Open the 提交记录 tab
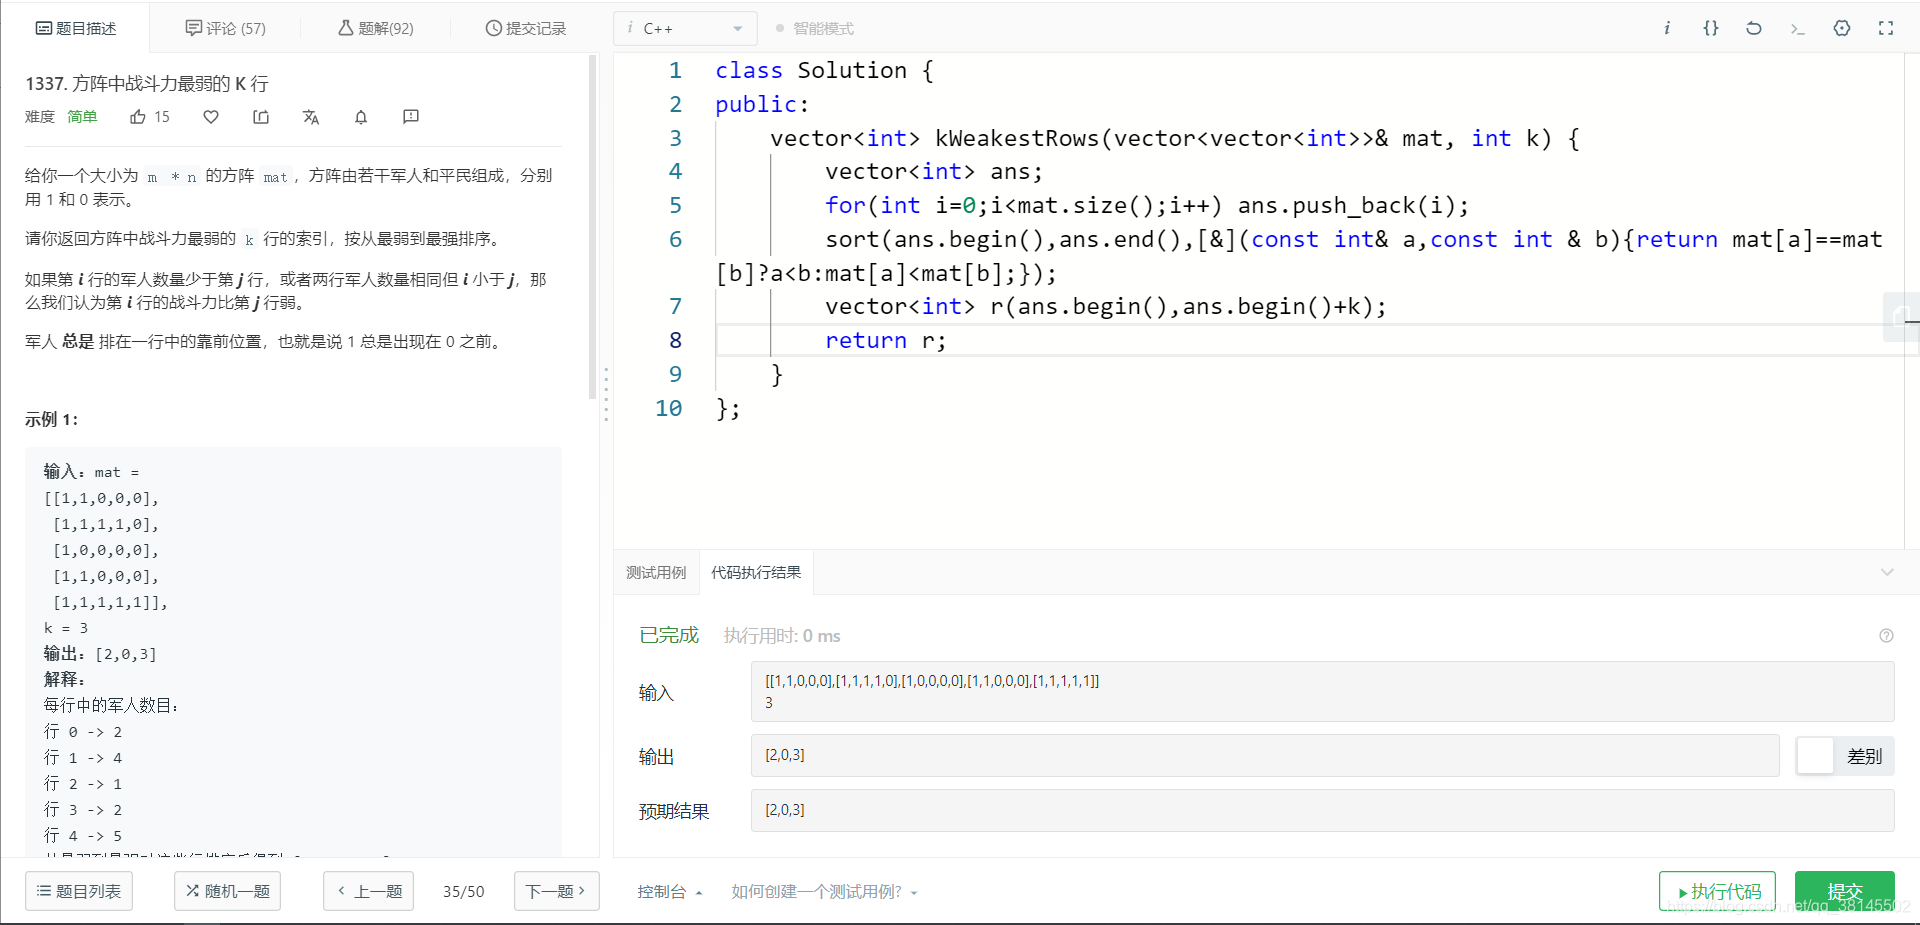 (526, 28)
